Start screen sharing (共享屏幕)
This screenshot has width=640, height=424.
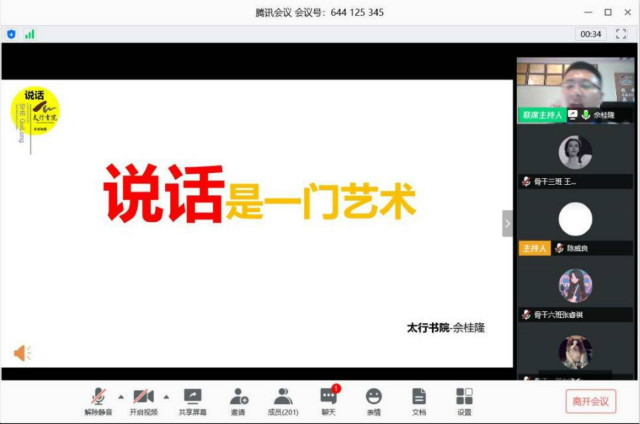point(192,402)
